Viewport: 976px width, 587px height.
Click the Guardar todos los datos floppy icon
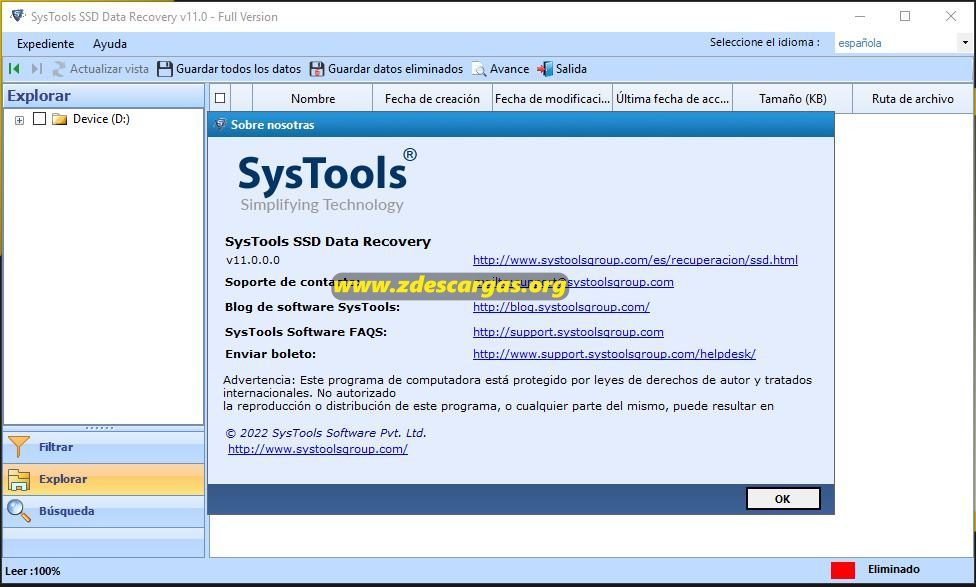coord(165,68)
